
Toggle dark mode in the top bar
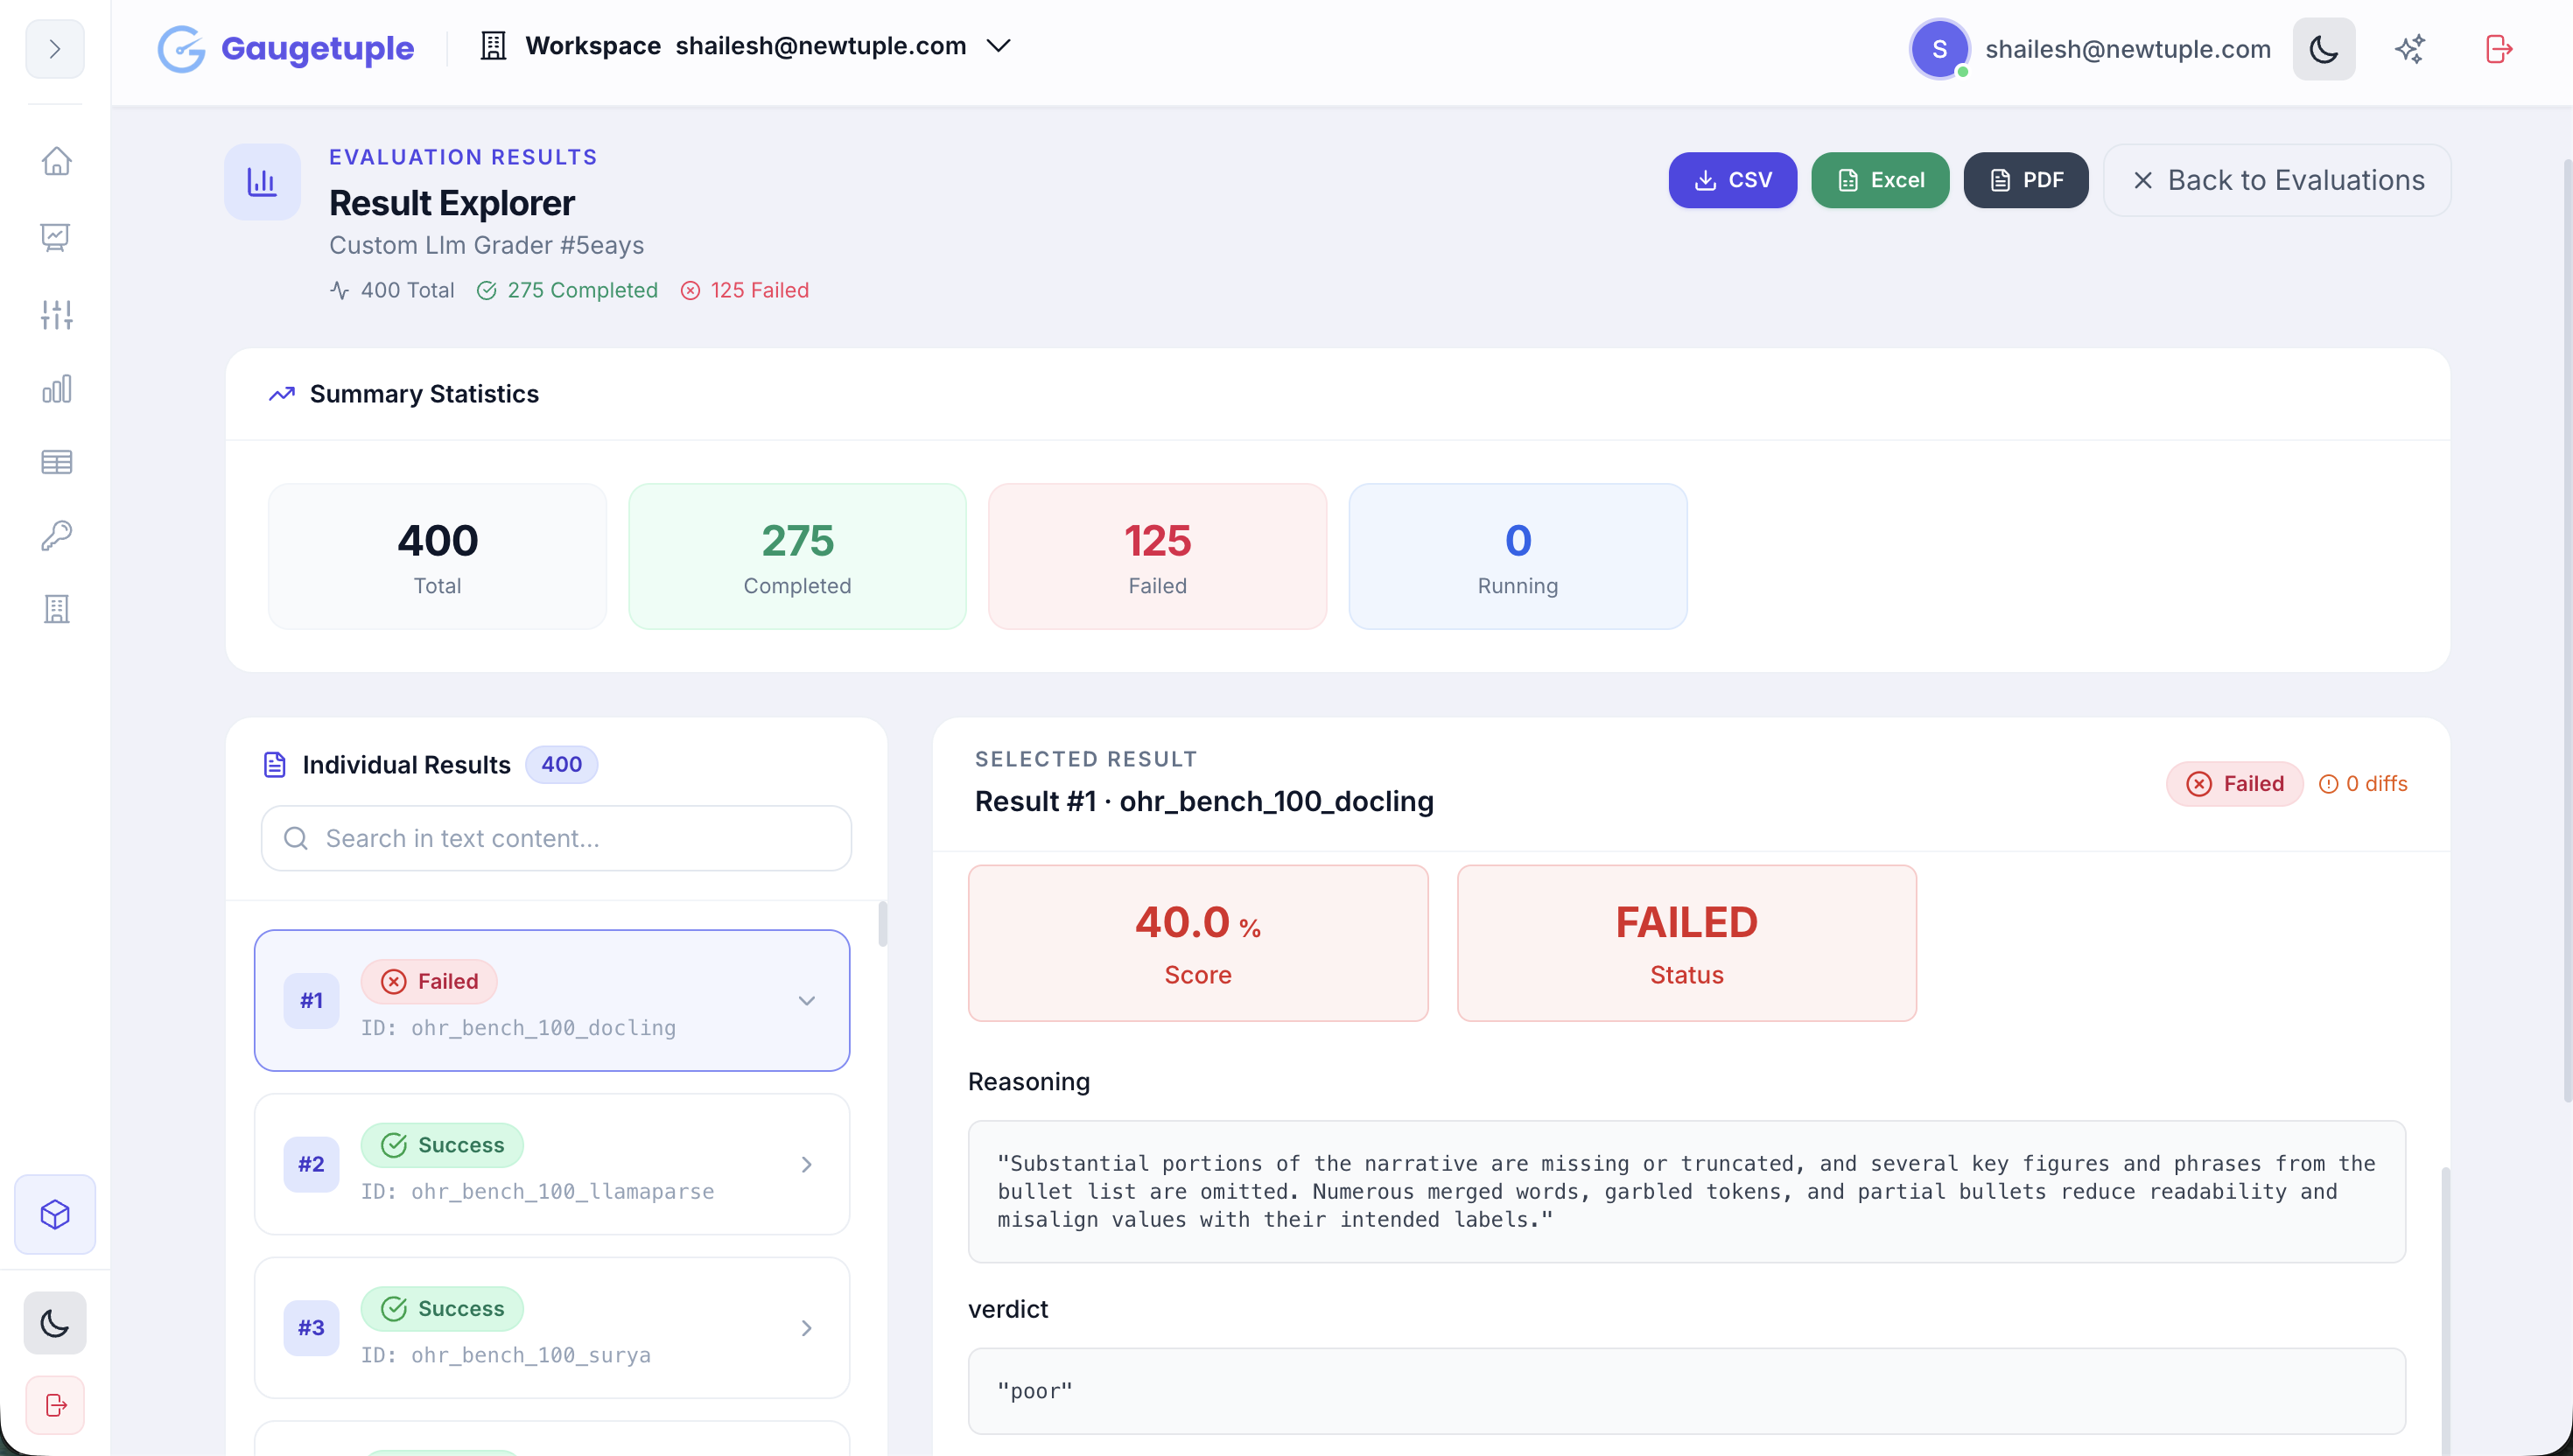click(2323, 49)
